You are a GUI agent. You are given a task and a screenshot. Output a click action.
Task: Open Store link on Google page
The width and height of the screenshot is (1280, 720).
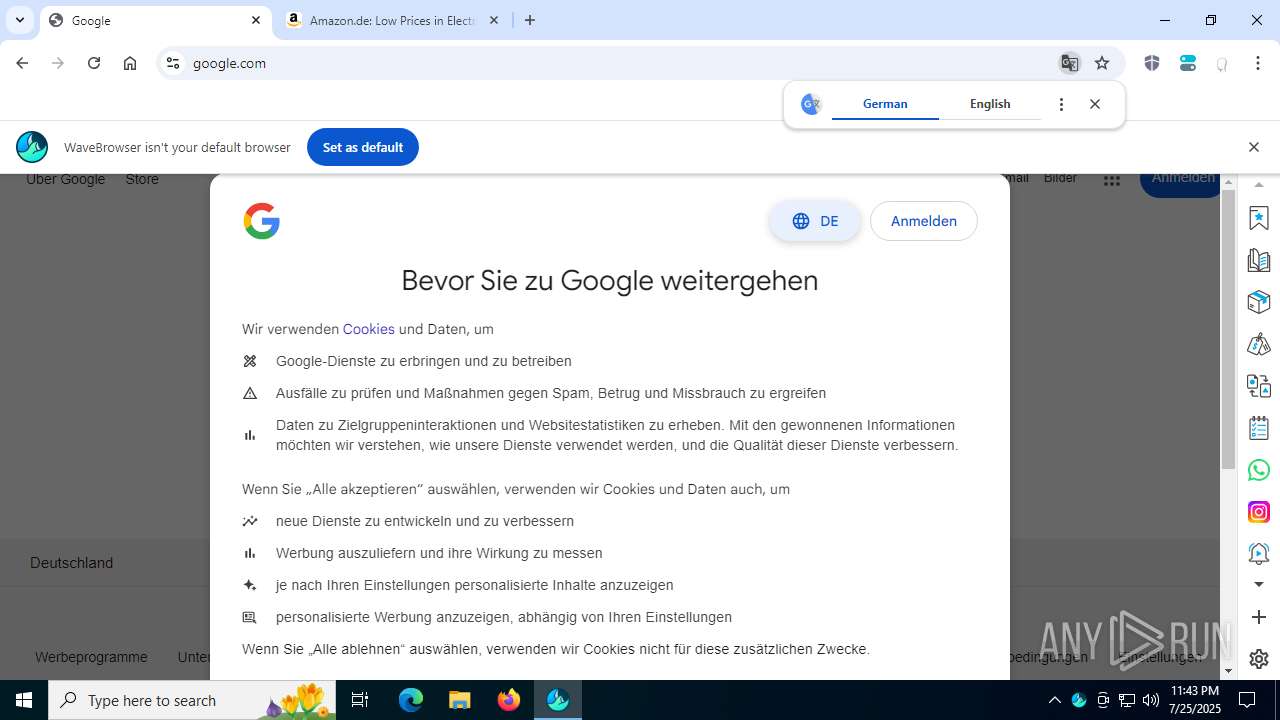[142, 180]
